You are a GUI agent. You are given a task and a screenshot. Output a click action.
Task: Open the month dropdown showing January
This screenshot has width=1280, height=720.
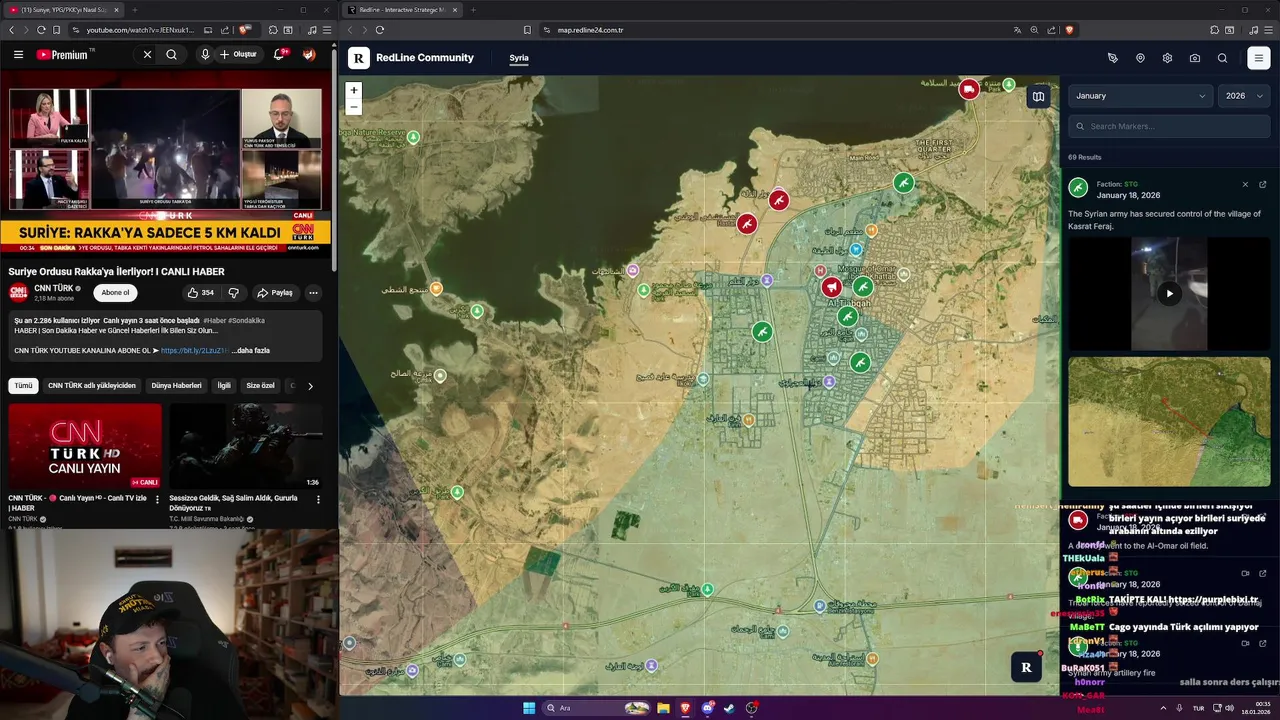tap(1140, 96)
